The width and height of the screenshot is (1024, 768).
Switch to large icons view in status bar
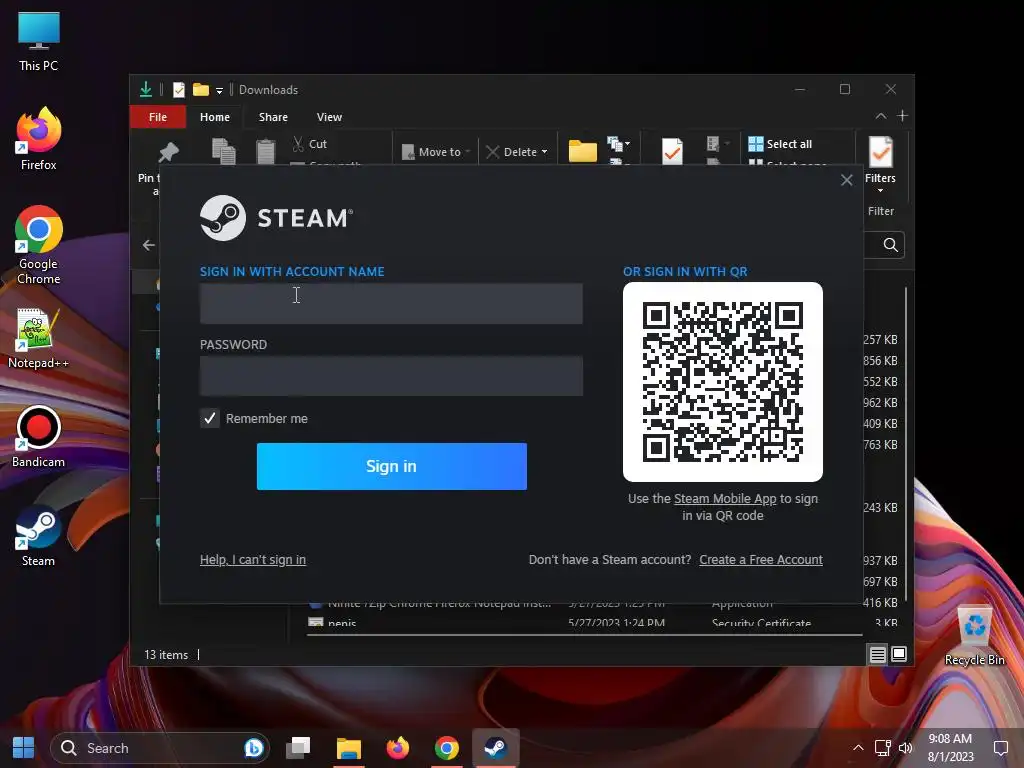(x=899, y=654)
